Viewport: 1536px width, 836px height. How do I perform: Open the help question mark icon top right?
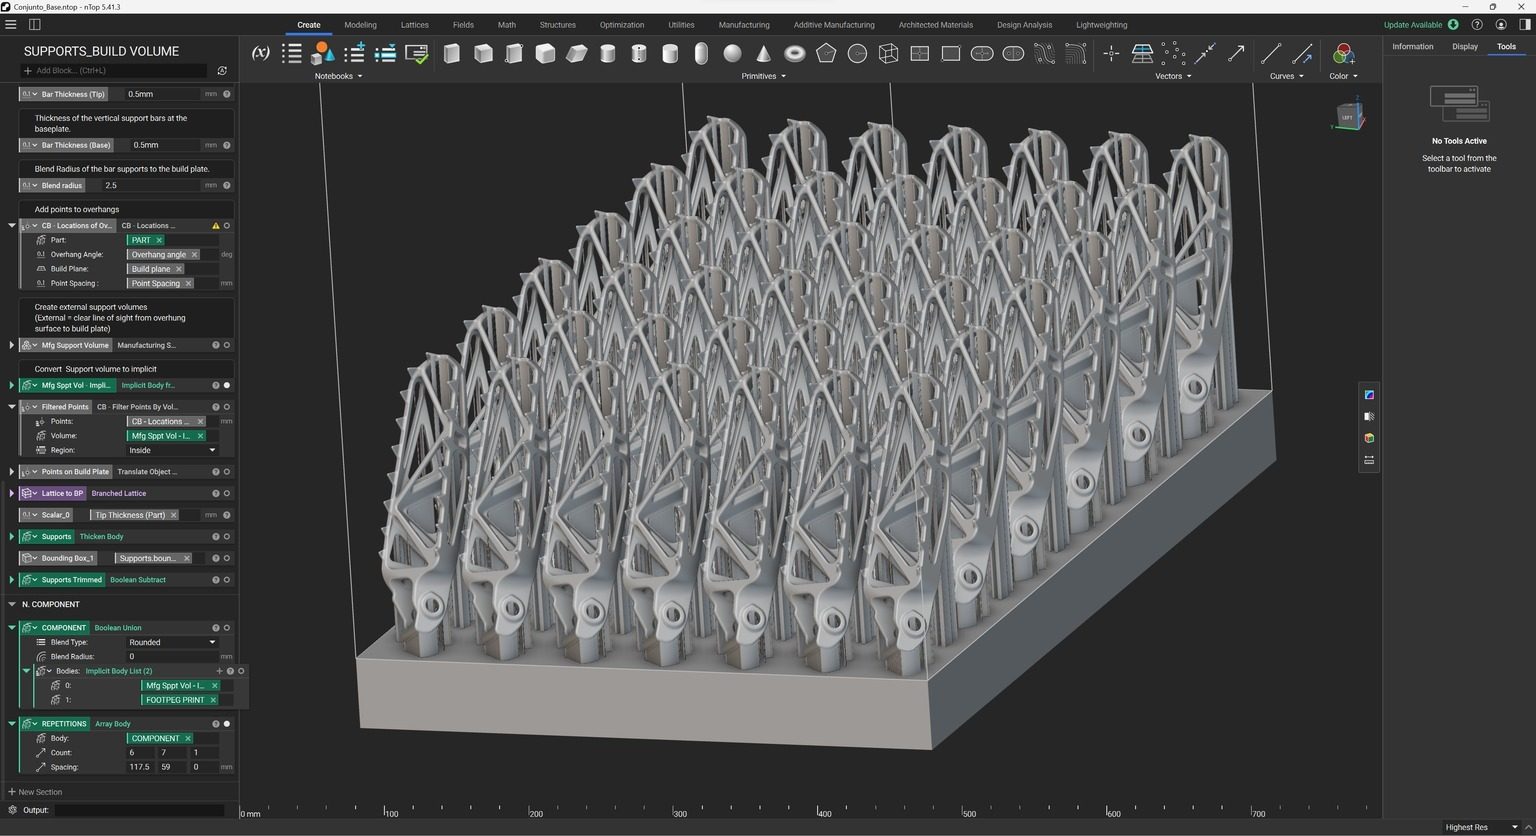pos(1477,24)
